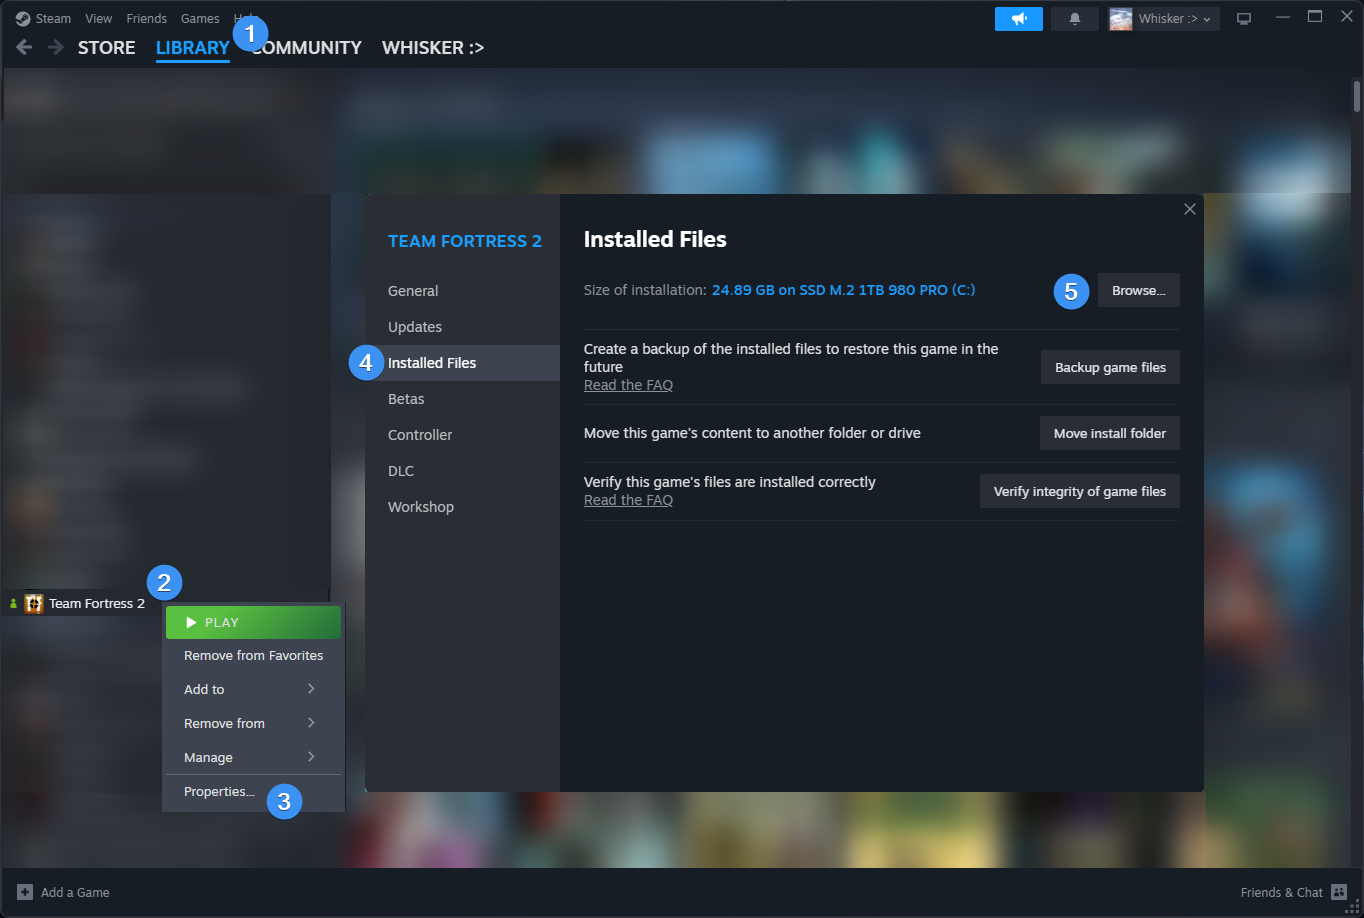The width and height of the screenshot is (1364, 918).
Task: Enter Big Picture mode via the monitor icon
Action: [1243, 17]
